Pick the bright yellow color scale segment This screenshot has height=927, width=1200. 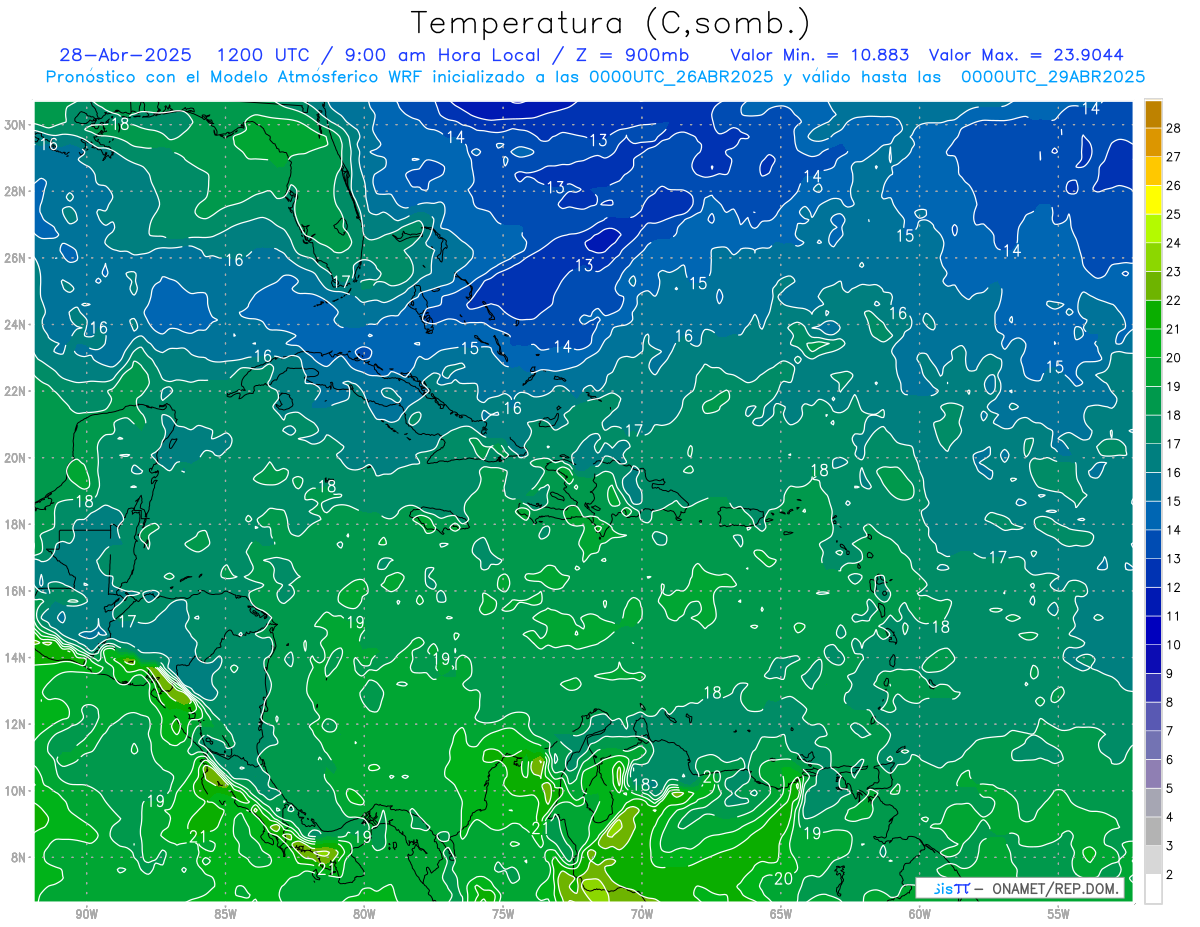click(1153, 200)
